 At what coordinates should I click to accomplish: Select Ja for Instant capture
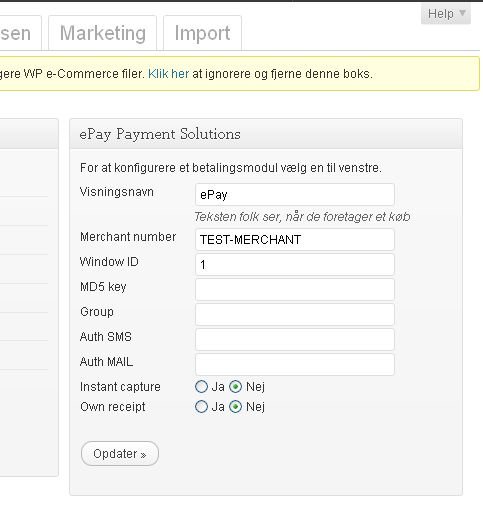[201, 387]
